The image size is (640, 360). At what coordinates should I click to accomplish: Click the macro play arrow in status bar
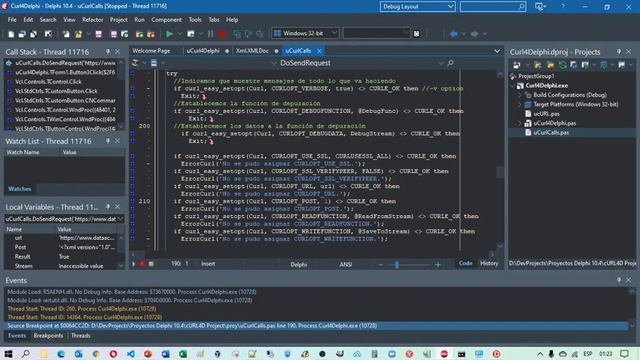pyautogui.click(x=133, y=264)
